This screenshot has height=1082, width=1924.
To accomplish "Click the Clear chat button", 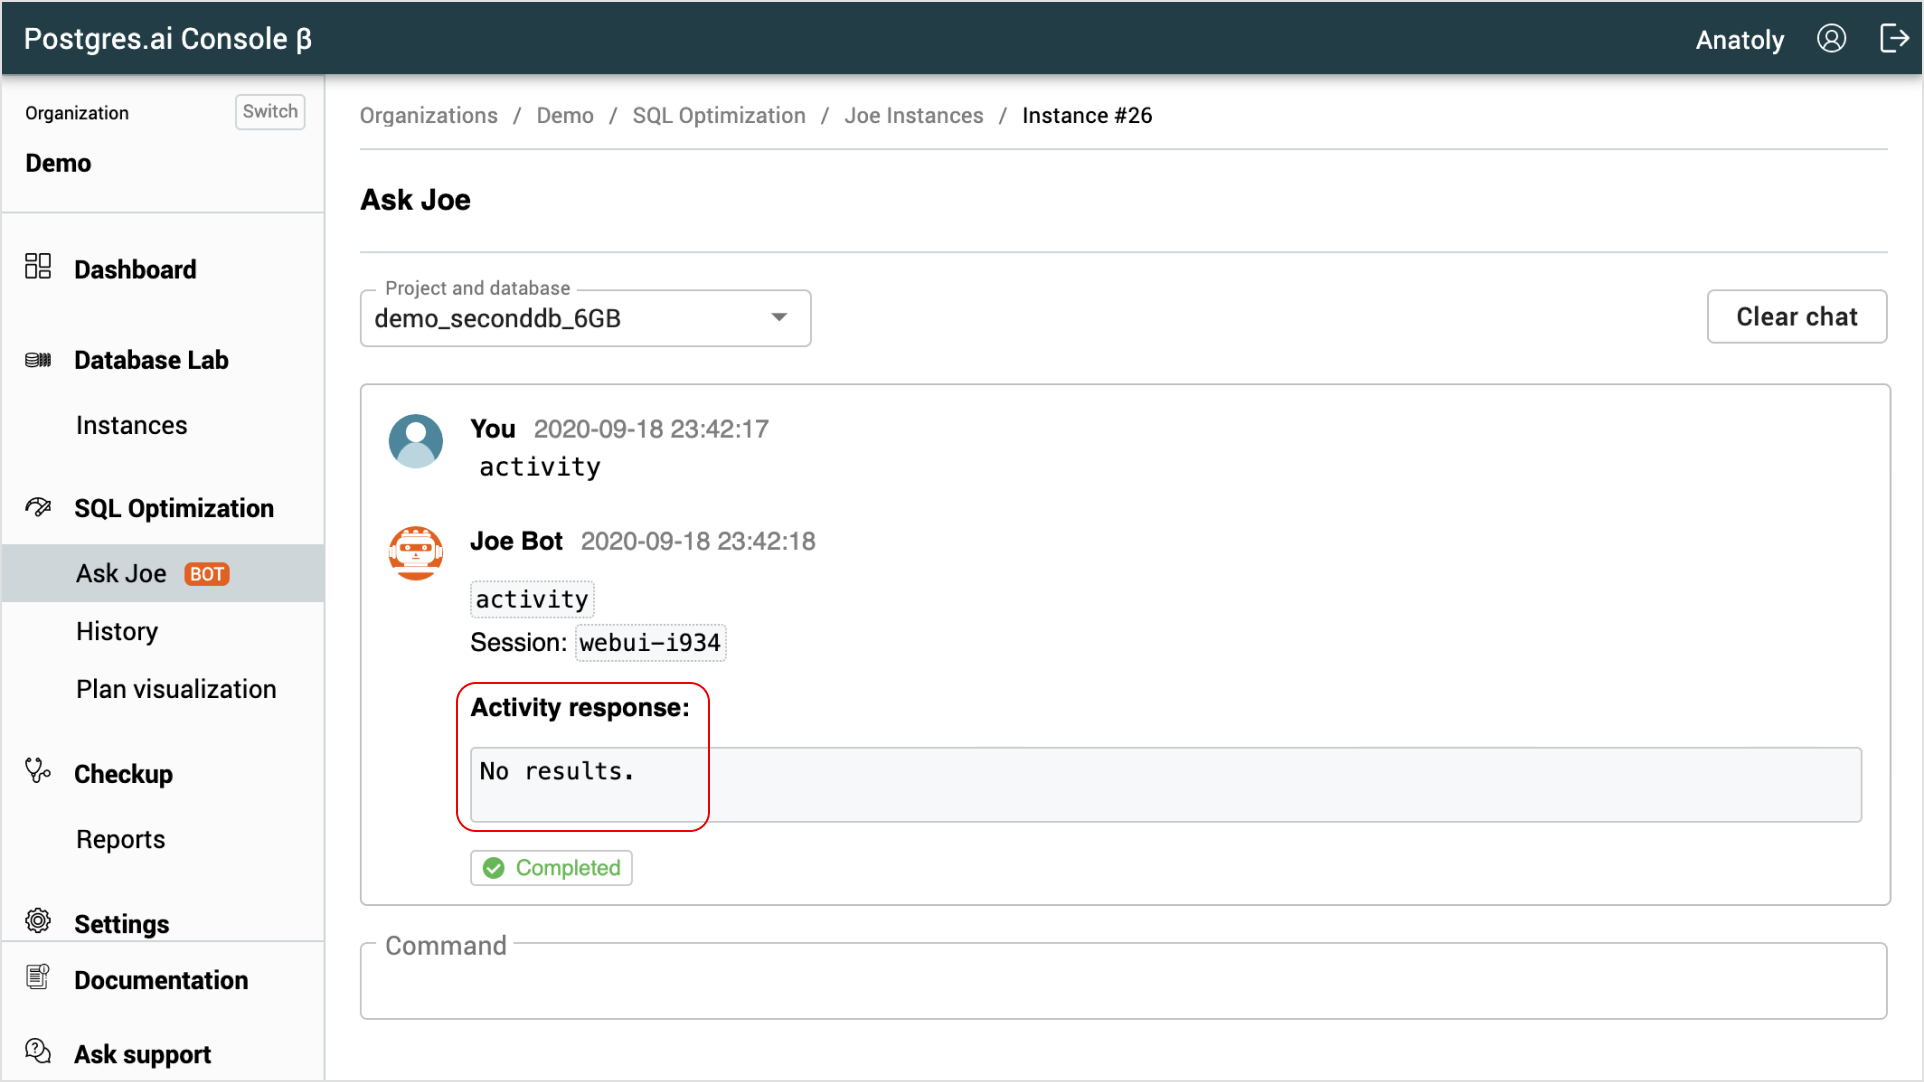I will (1797, 317).
